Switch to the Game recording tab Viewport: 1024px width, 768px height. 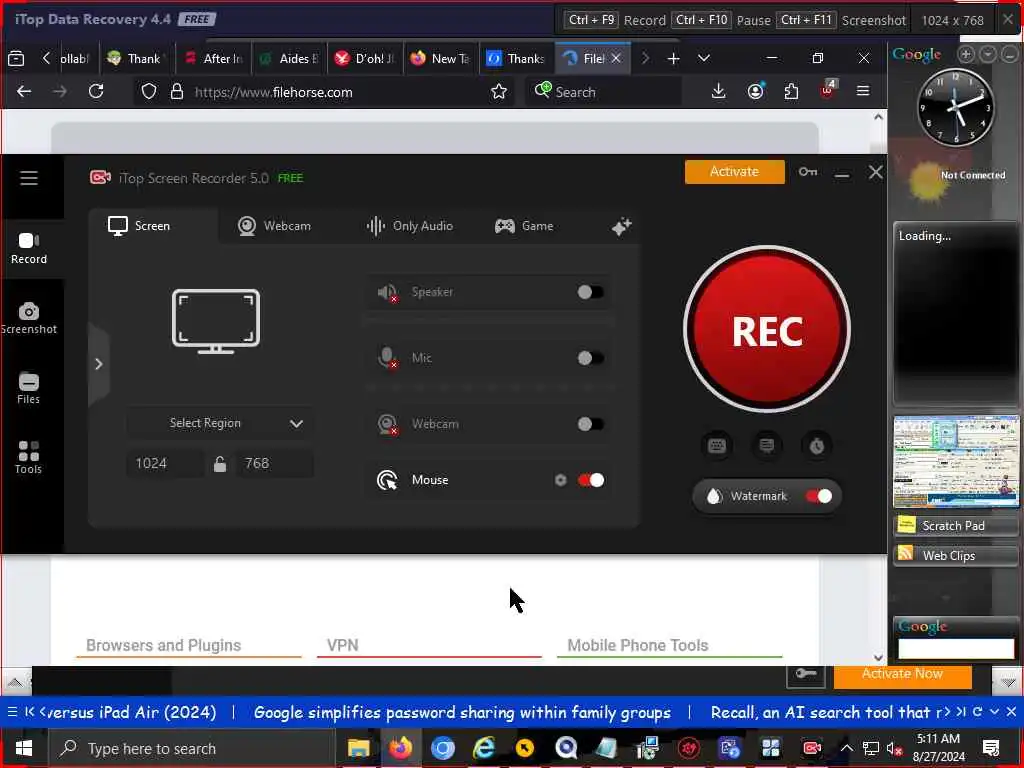point(524,226)
